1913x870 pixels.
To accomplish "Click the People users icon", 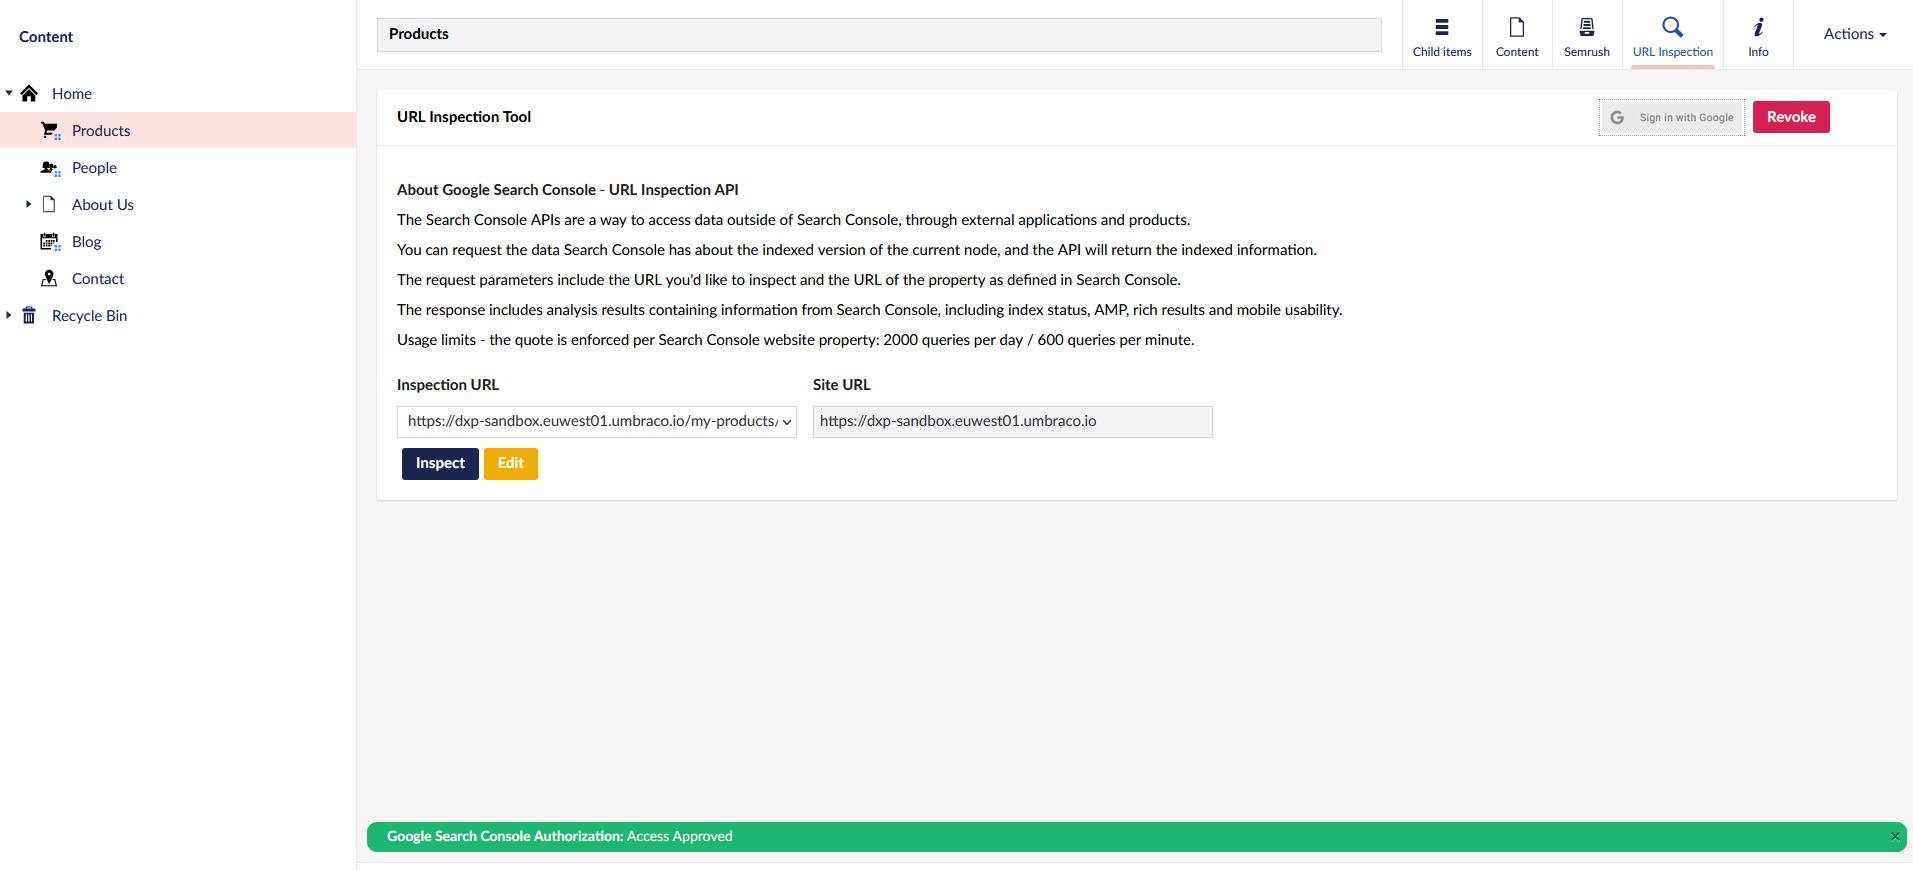I will click(49, 168).
